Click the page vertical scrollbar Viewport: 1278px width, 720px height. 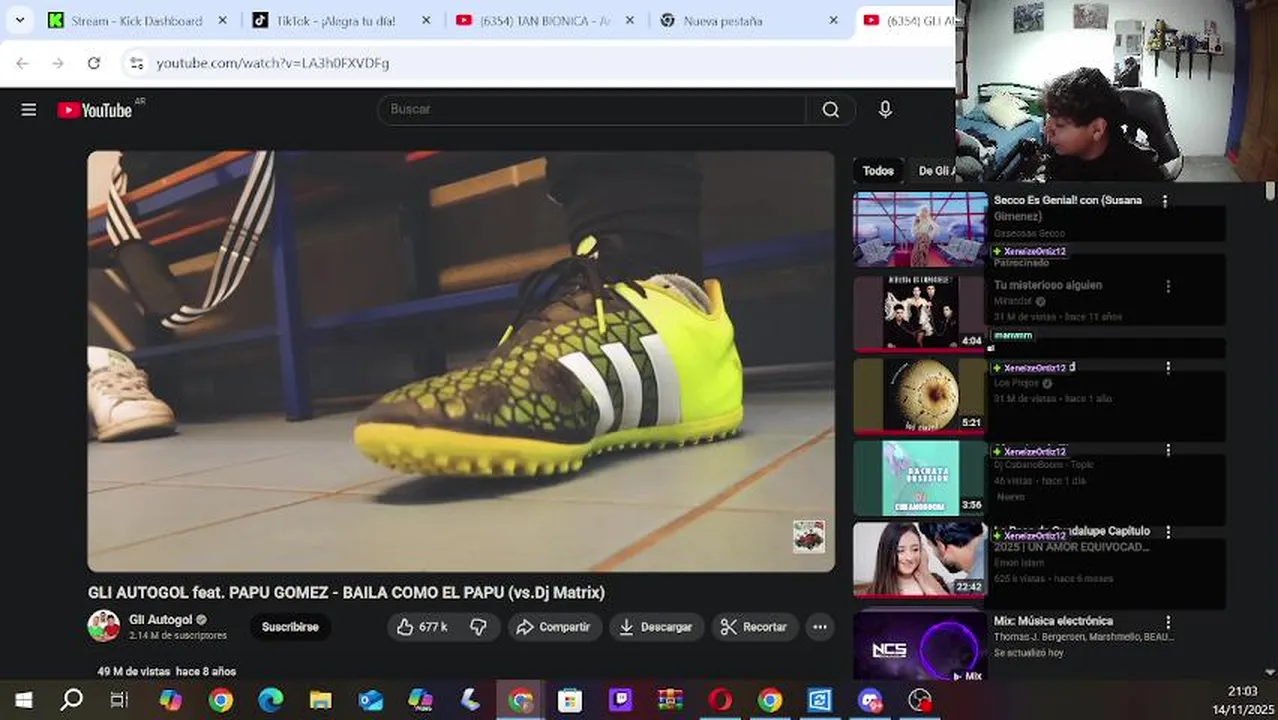click(x=1270, y=190)
